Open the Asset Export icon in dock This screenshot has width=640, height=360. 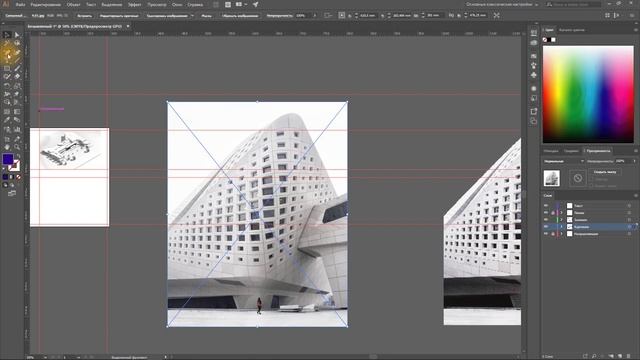pos(534,111)
